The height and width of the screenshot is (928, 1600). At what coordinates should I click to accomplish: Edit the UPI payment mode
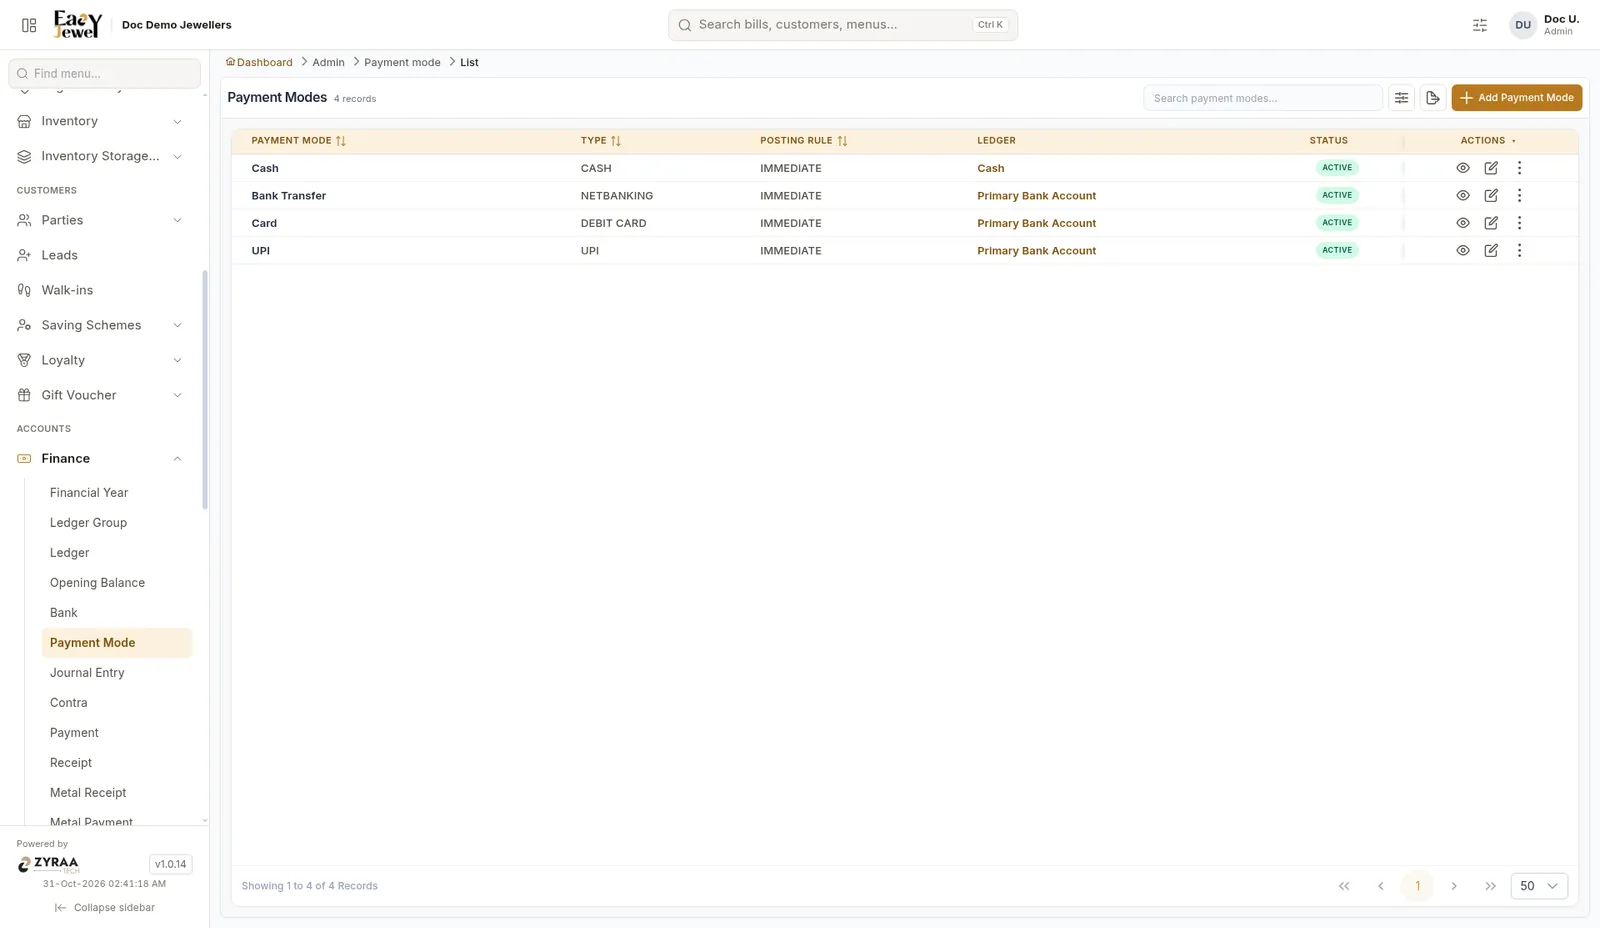coord(1491,251)
